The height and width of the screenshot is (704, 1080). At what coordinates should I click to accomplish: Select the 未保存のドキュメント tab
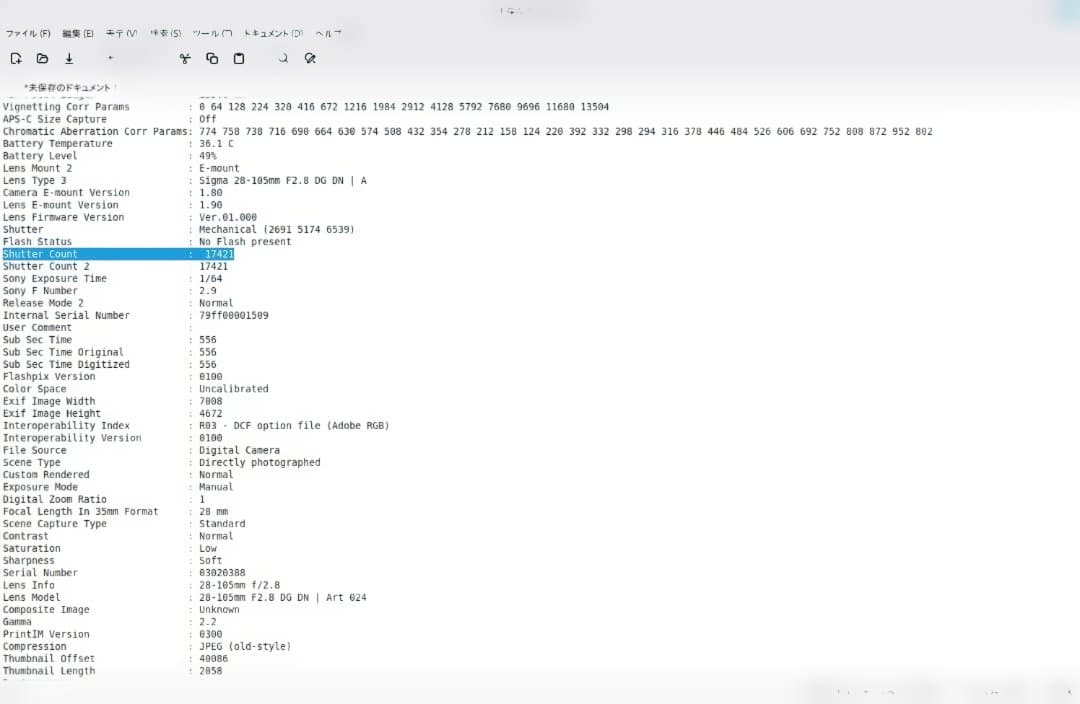(68, 88)
